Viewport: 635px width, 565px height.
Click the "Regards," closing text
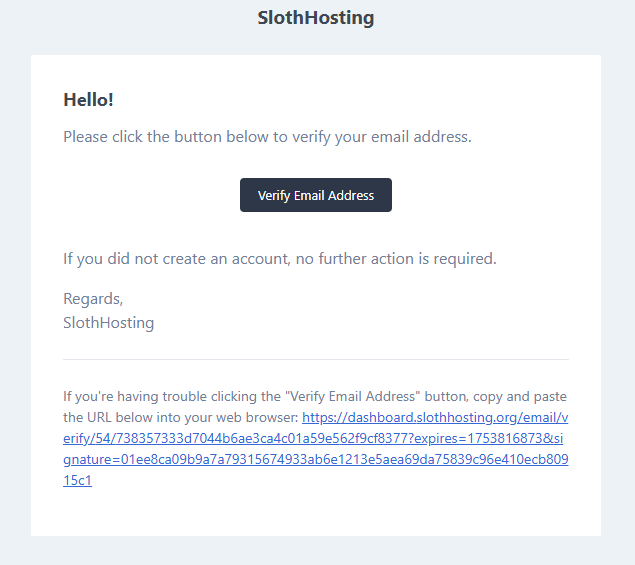click(93, 298)
